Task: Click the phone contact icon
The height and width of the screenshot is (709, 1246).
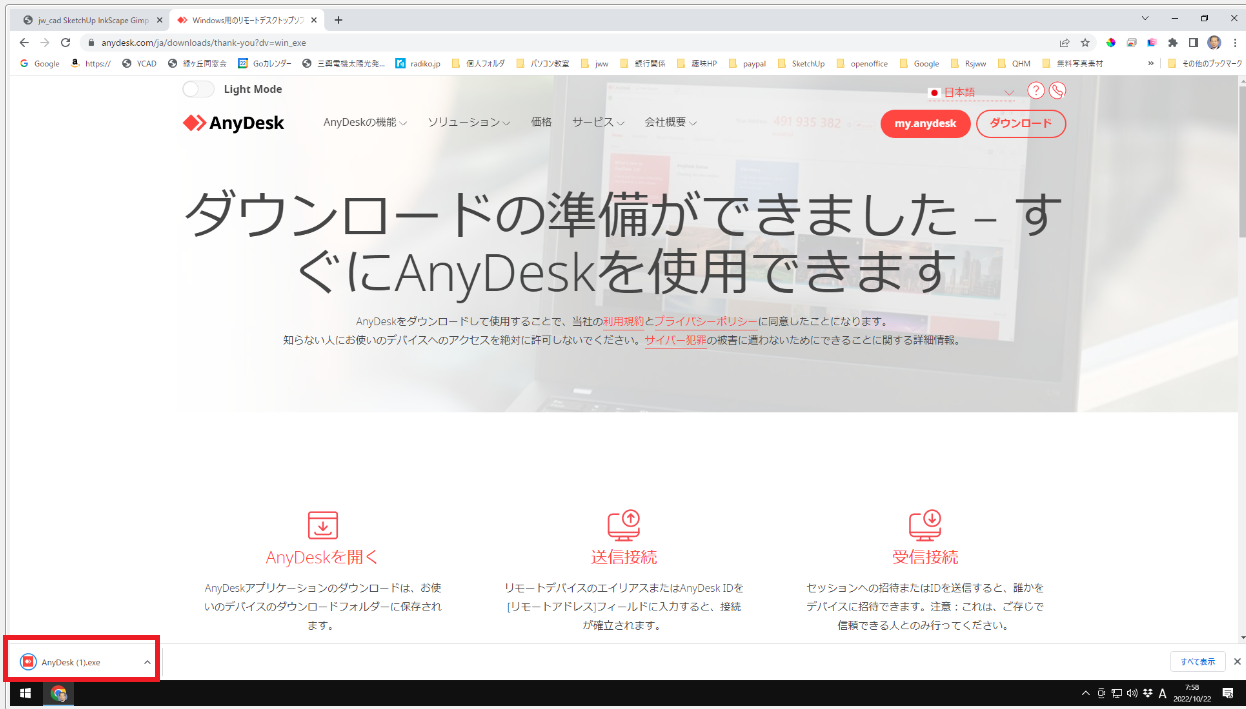Action: pyautogui.click(x=1057, y=91)
